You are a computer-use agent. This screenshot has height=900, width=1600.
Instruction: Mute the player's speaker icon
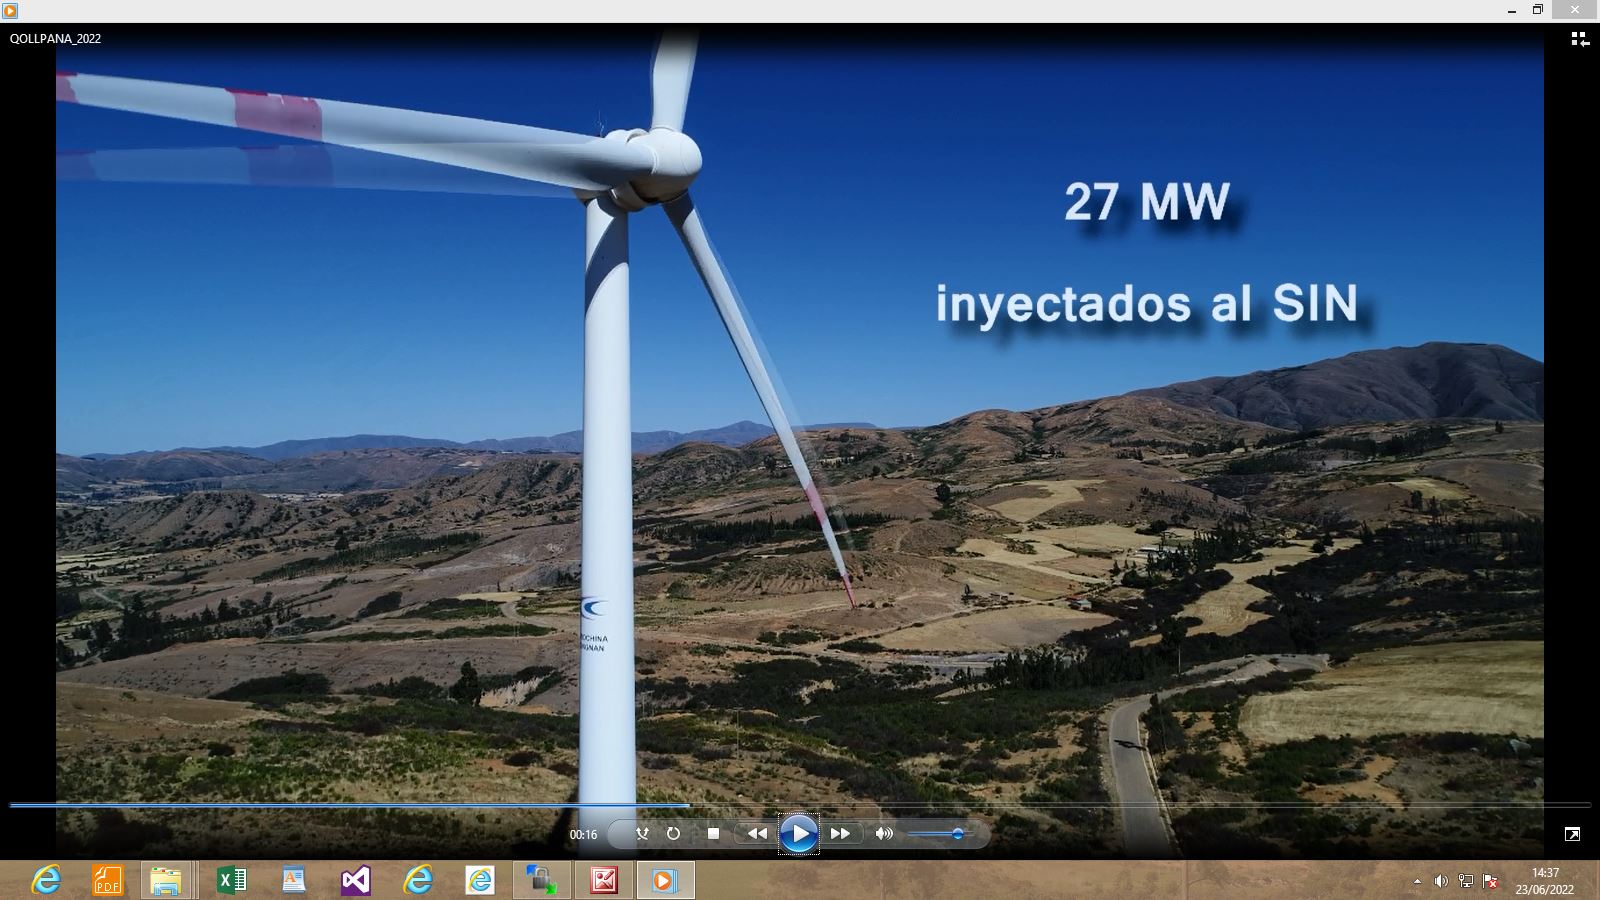[x=884, y=833]
